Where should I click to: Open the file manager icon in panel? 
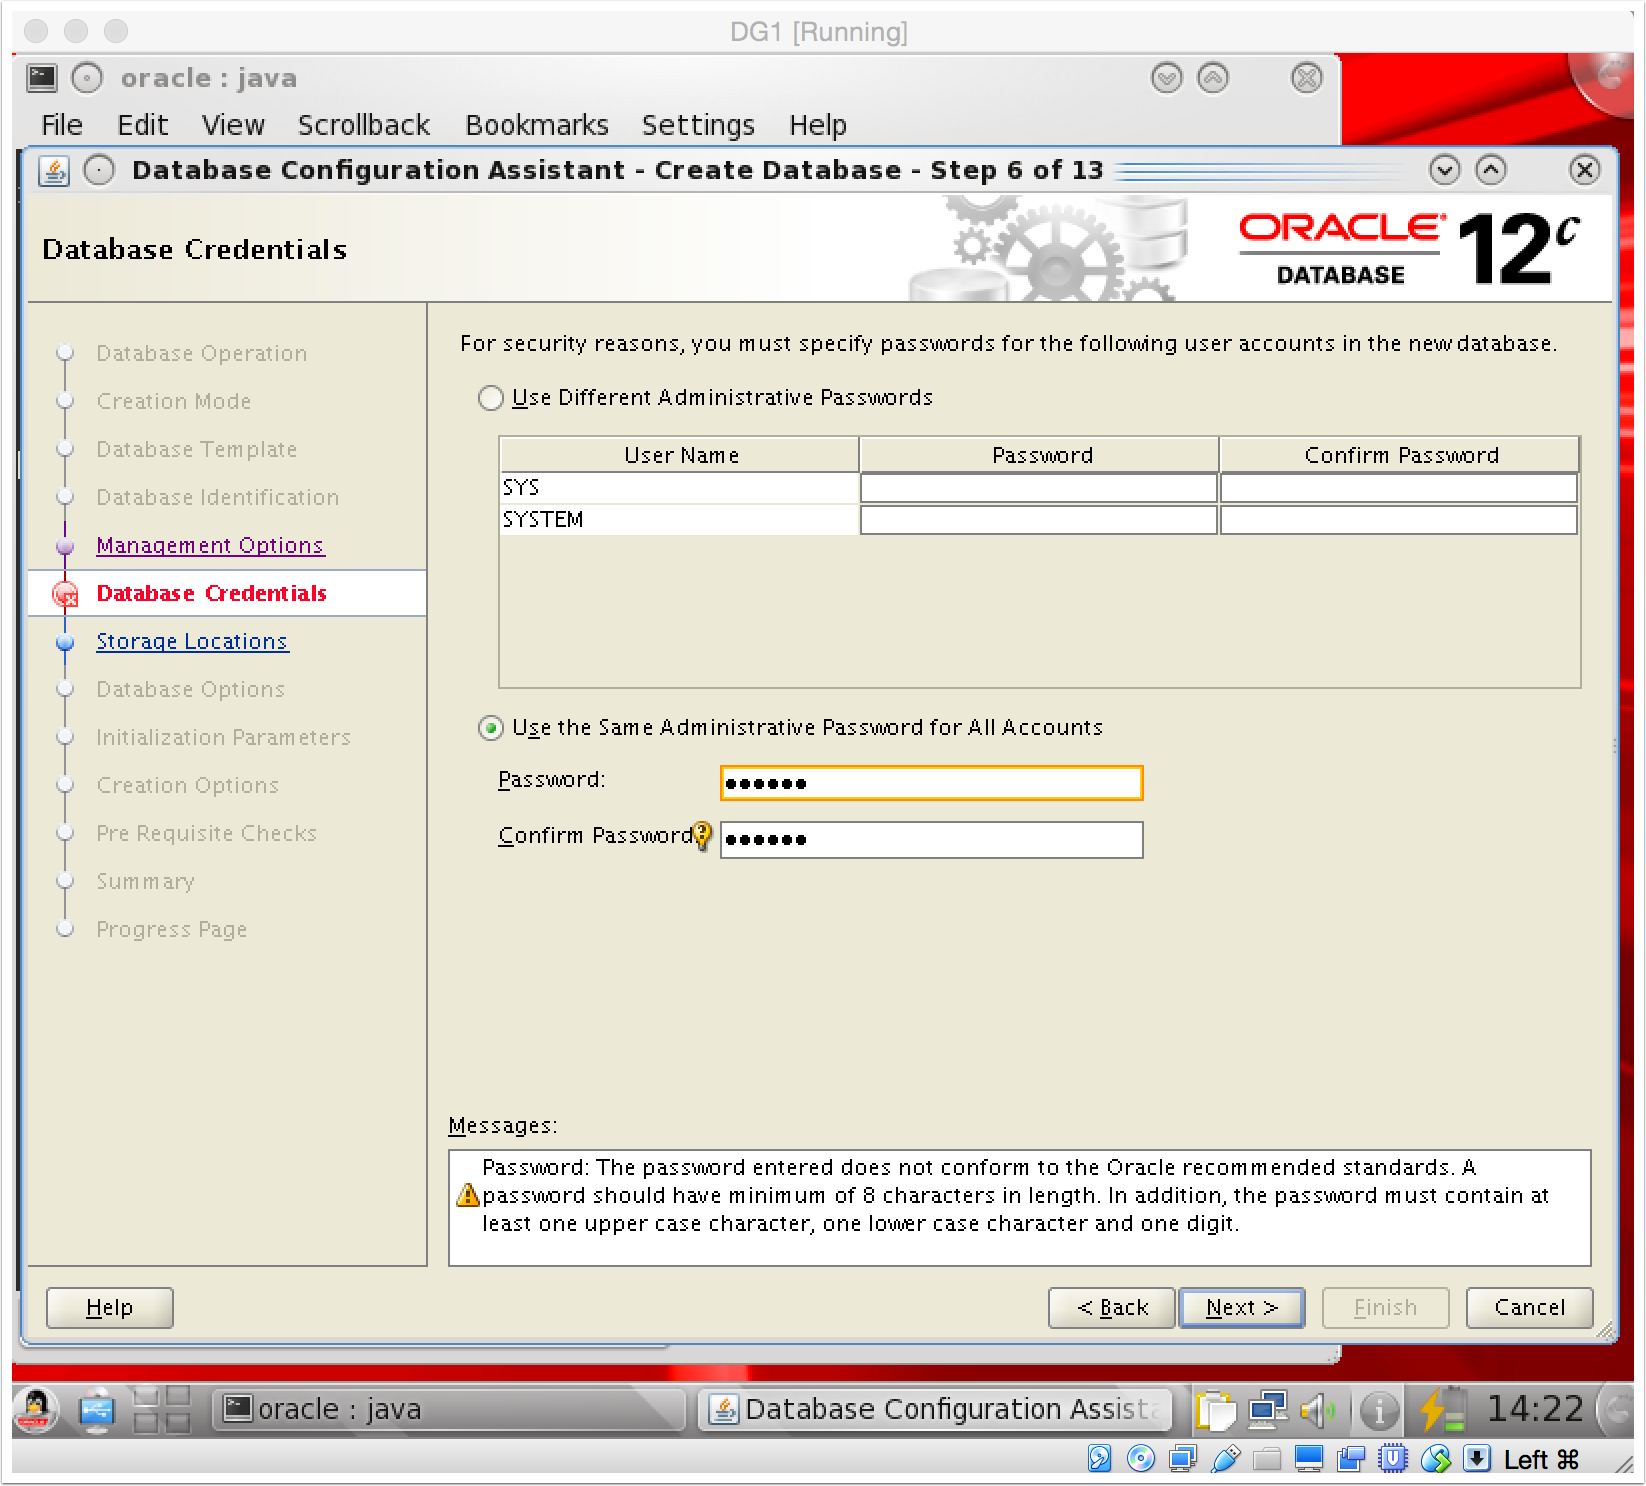(x=97, y=1410)
